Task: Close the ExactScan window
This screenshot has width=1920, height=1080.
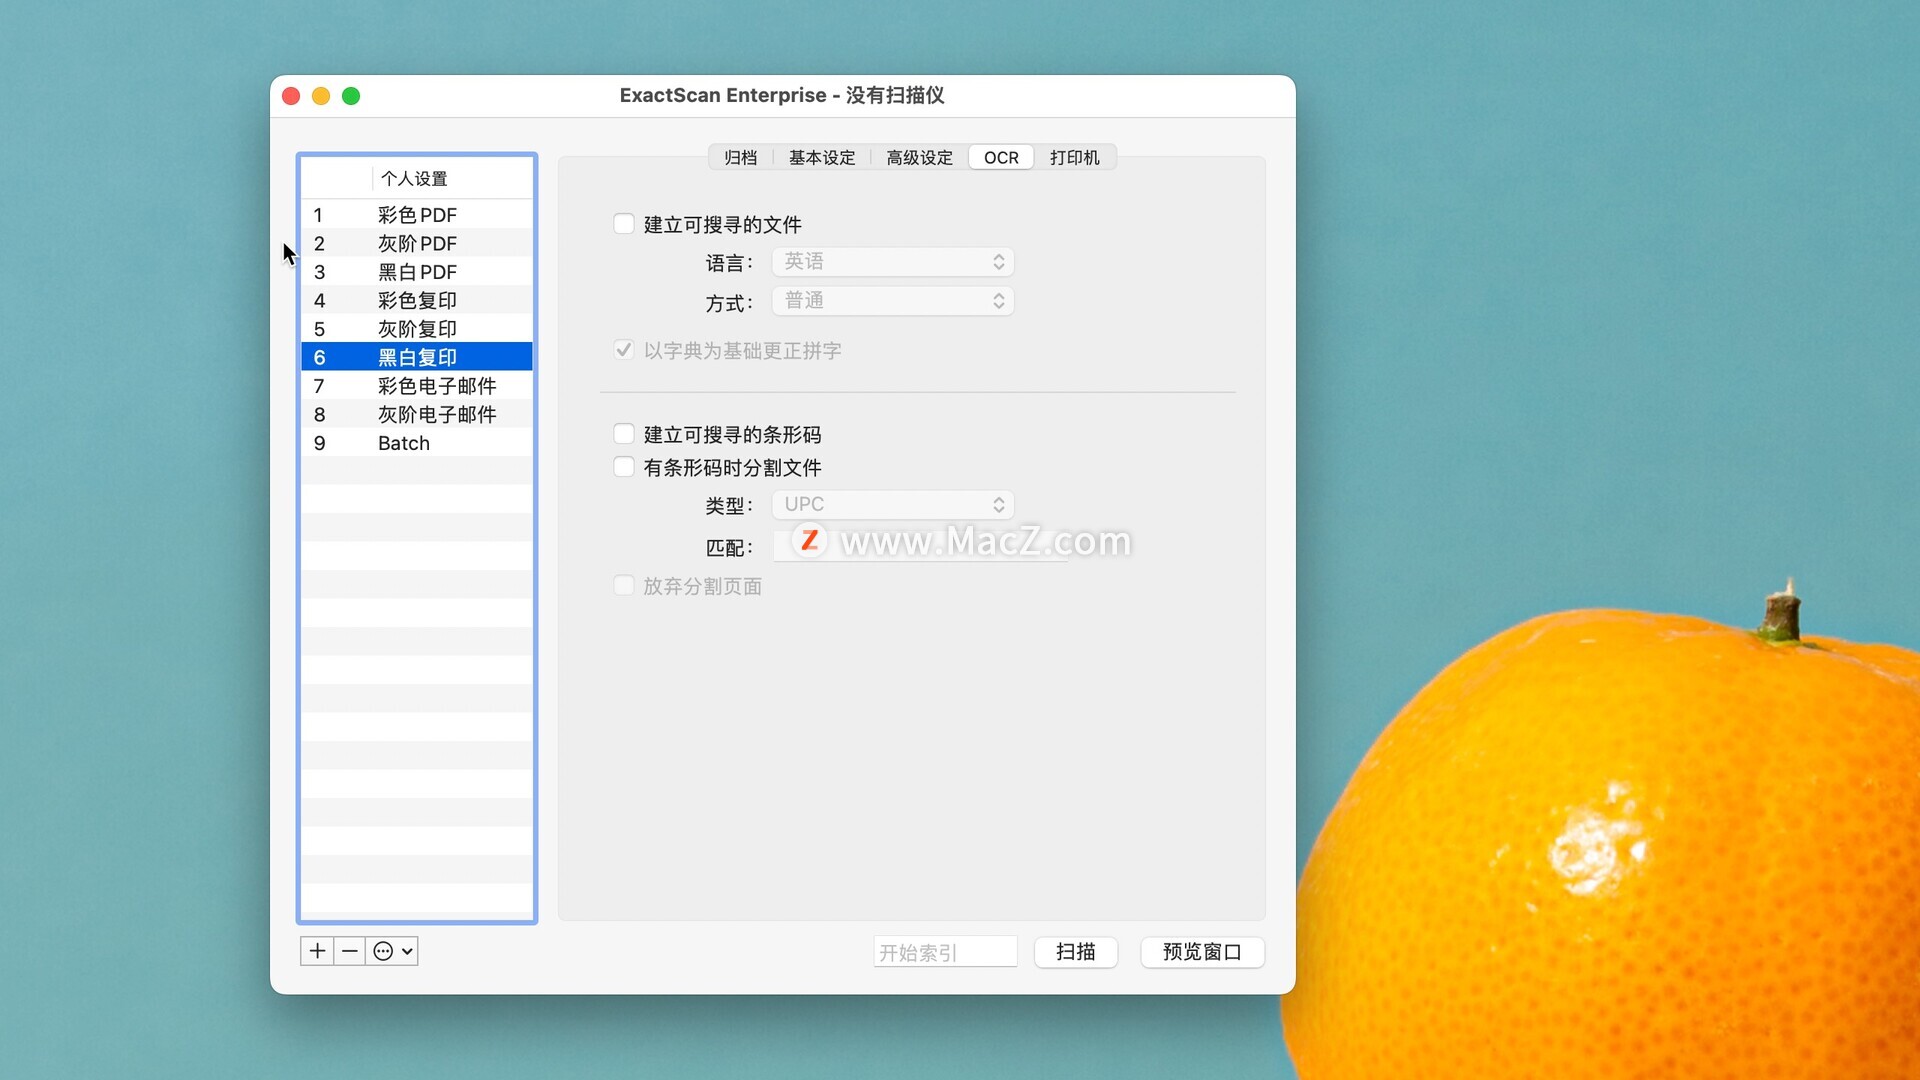Action: (x=291, y=96)
